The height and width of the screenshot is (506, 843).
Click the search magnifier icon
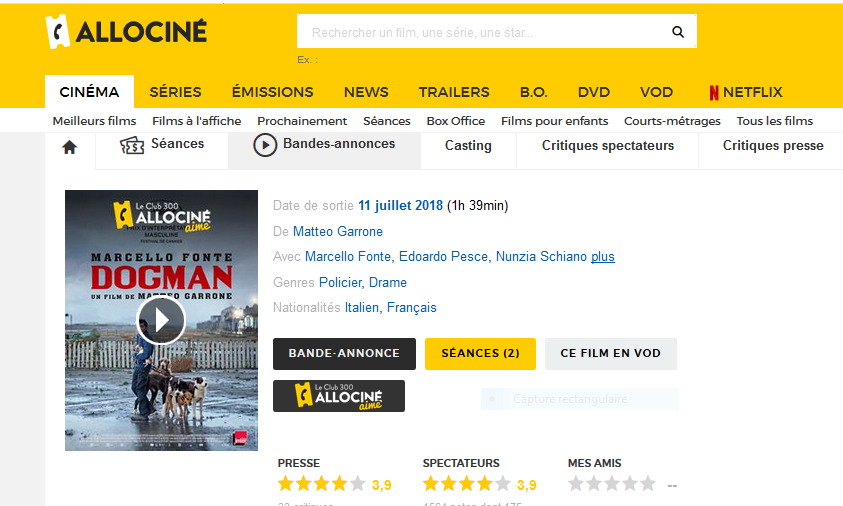(x=678, y=32)
